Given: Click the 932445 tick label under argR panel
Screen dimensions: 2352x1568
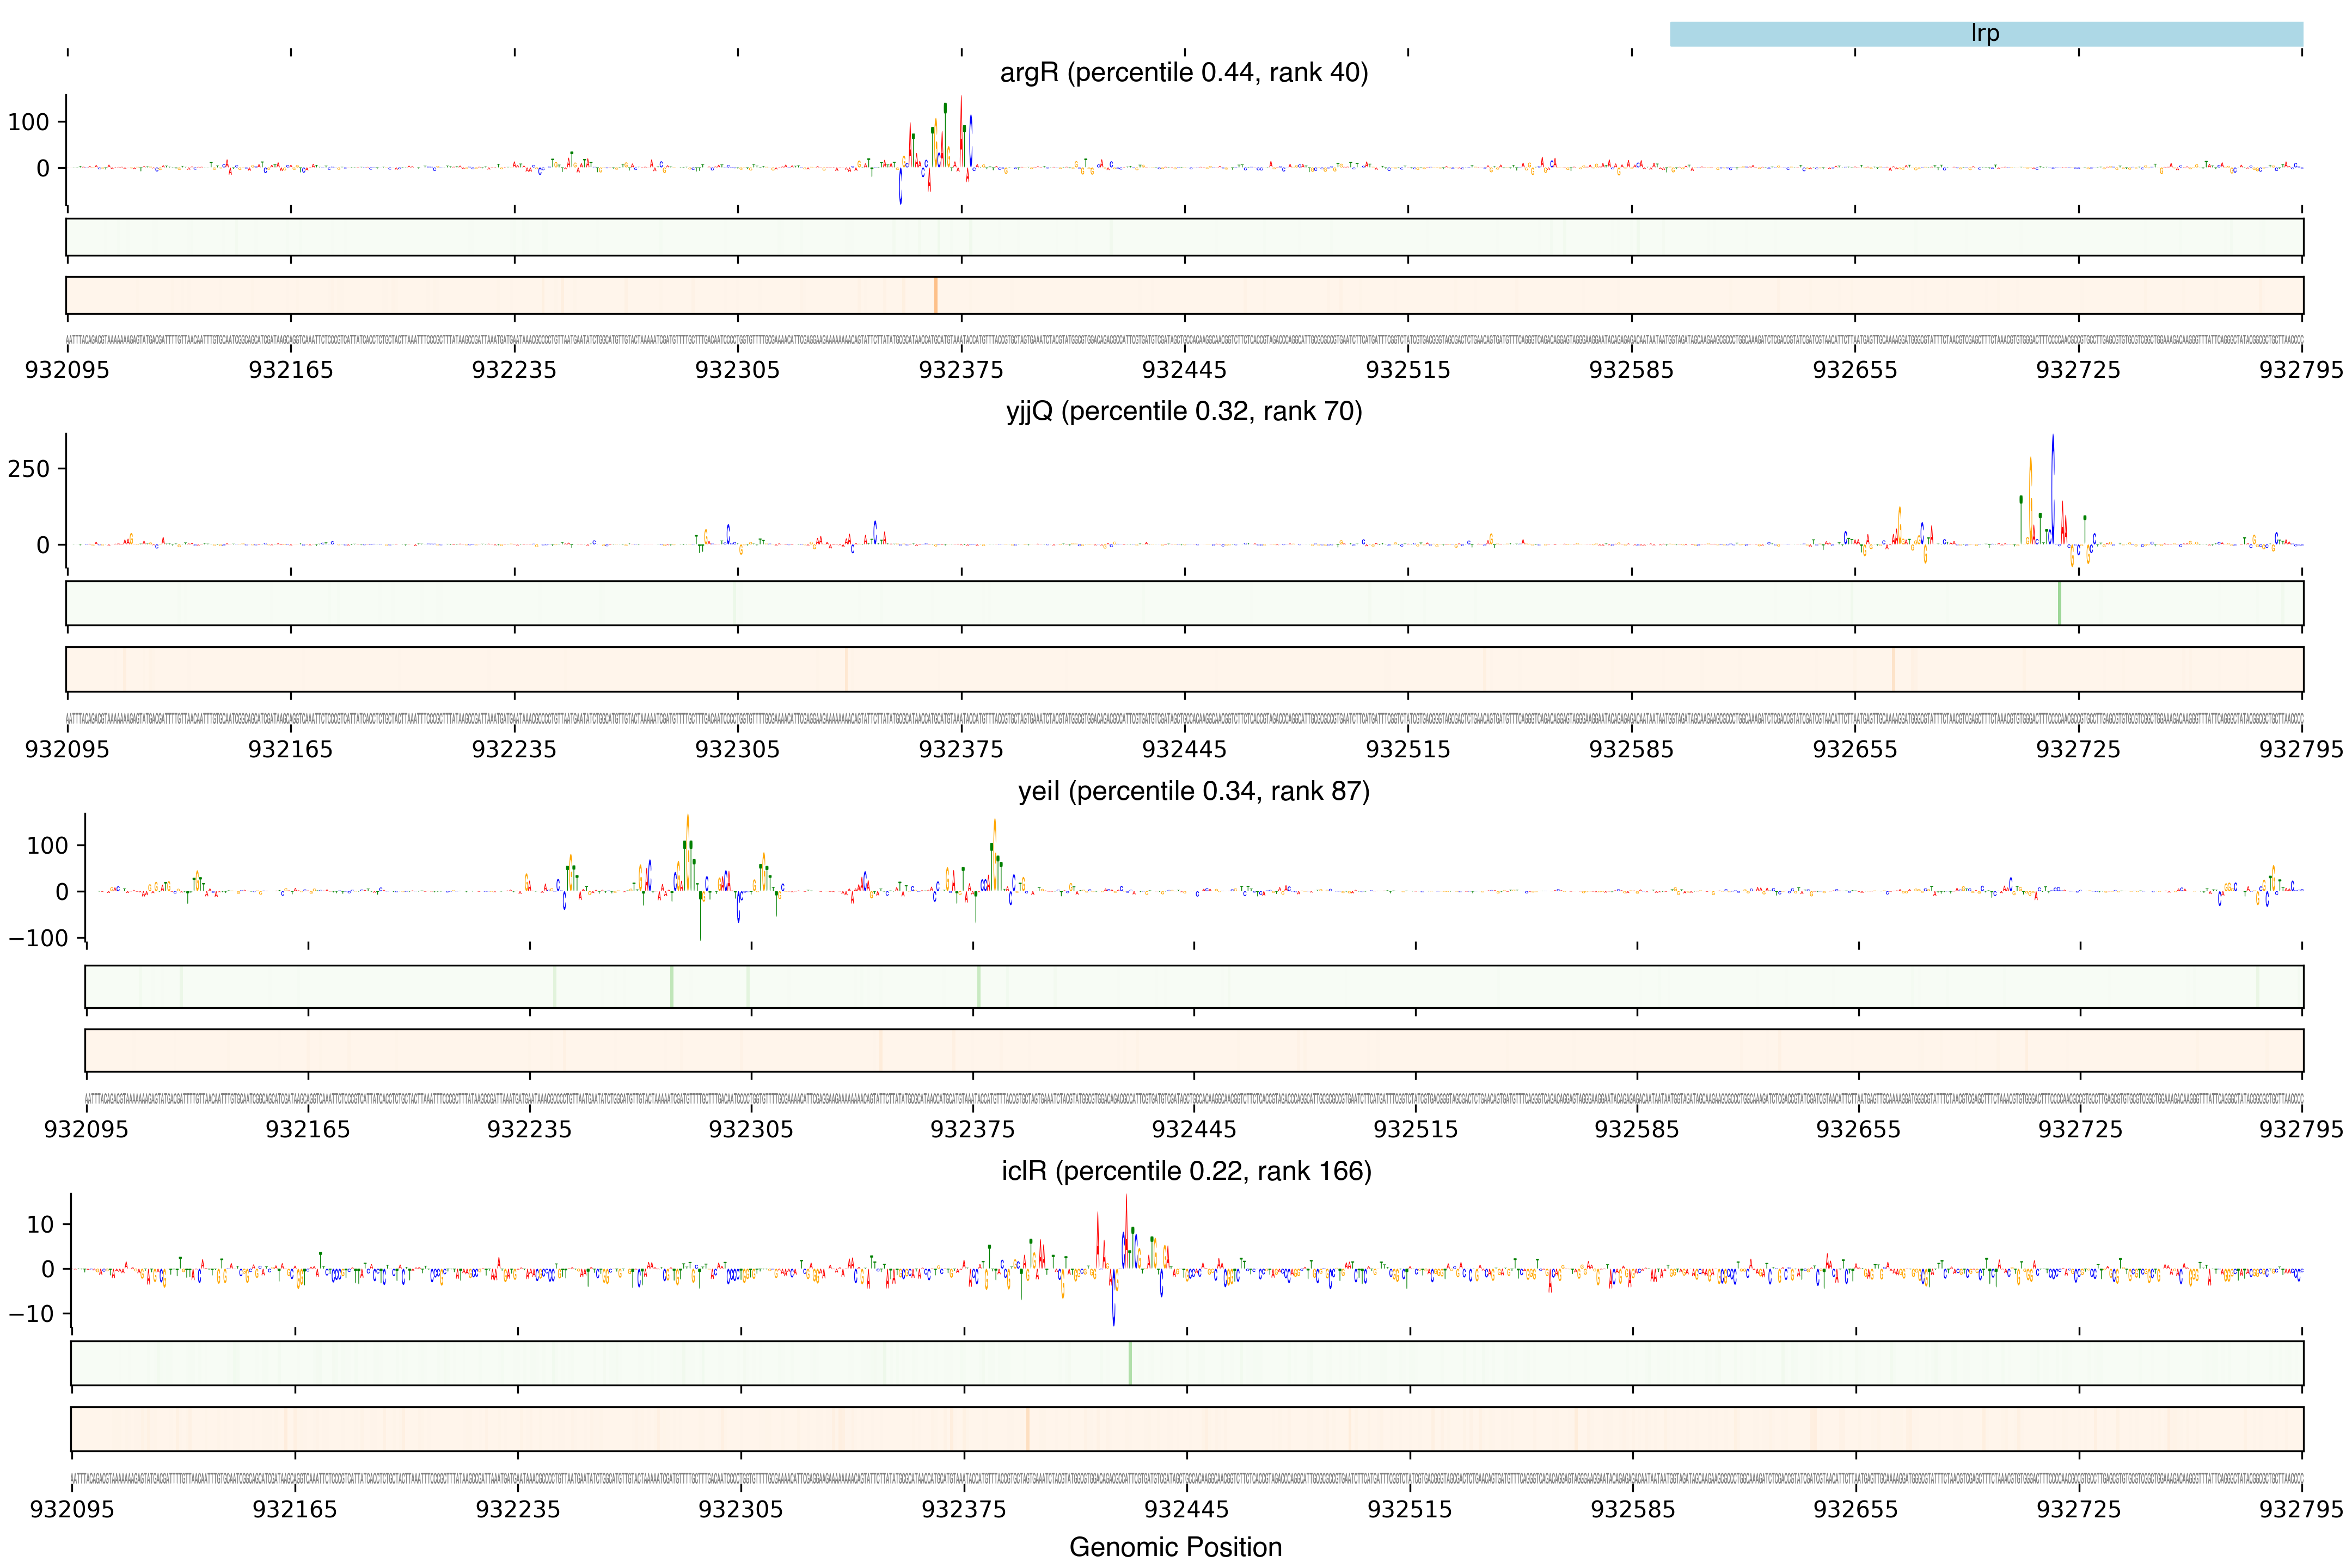Looking at the screenshot, I should click(1184, 370).
